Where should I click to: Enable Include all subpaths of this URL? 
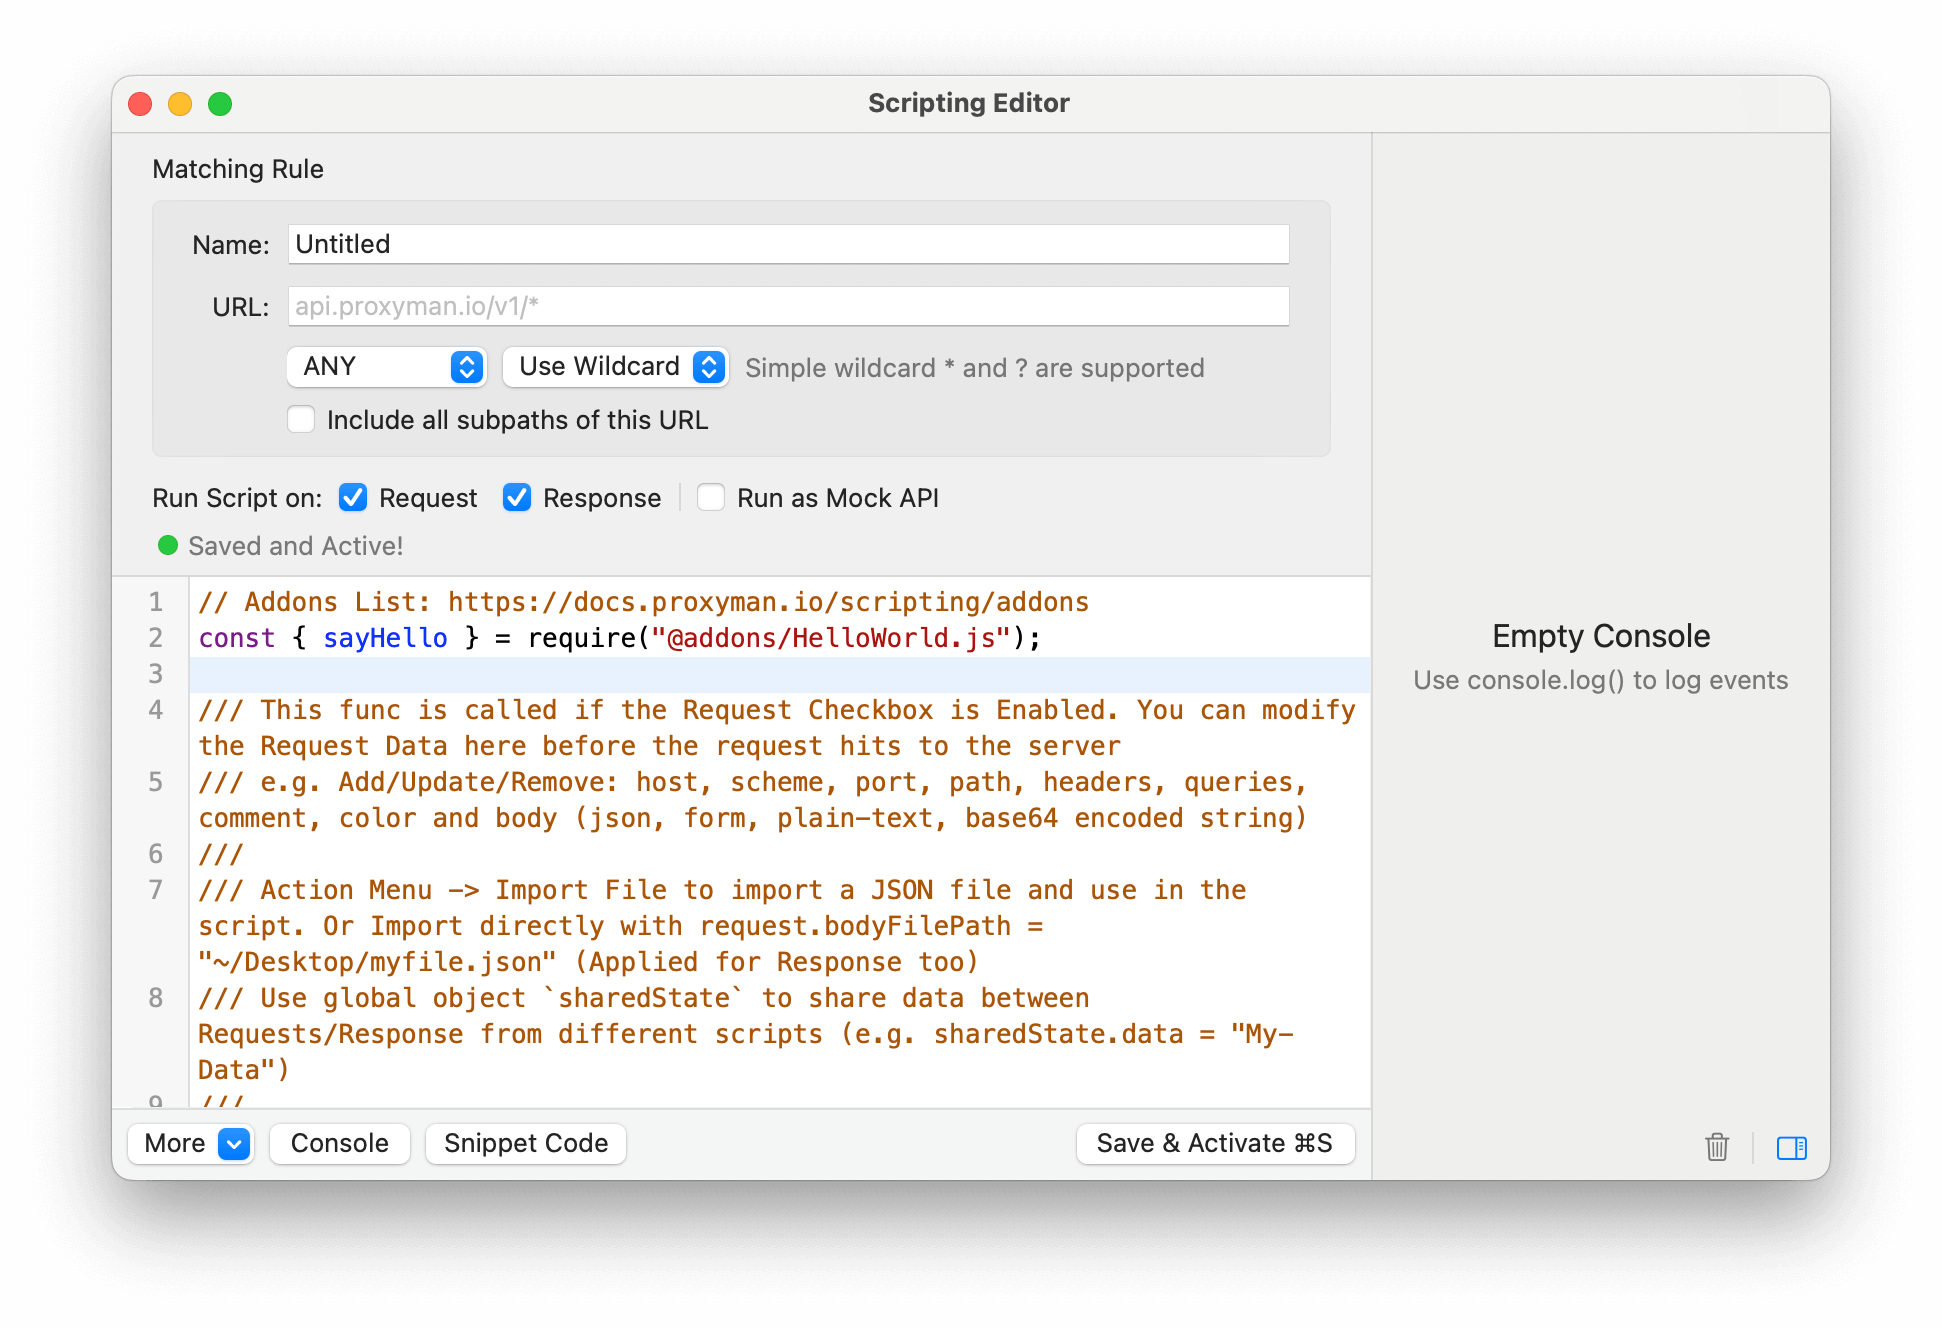coord(301,419)
